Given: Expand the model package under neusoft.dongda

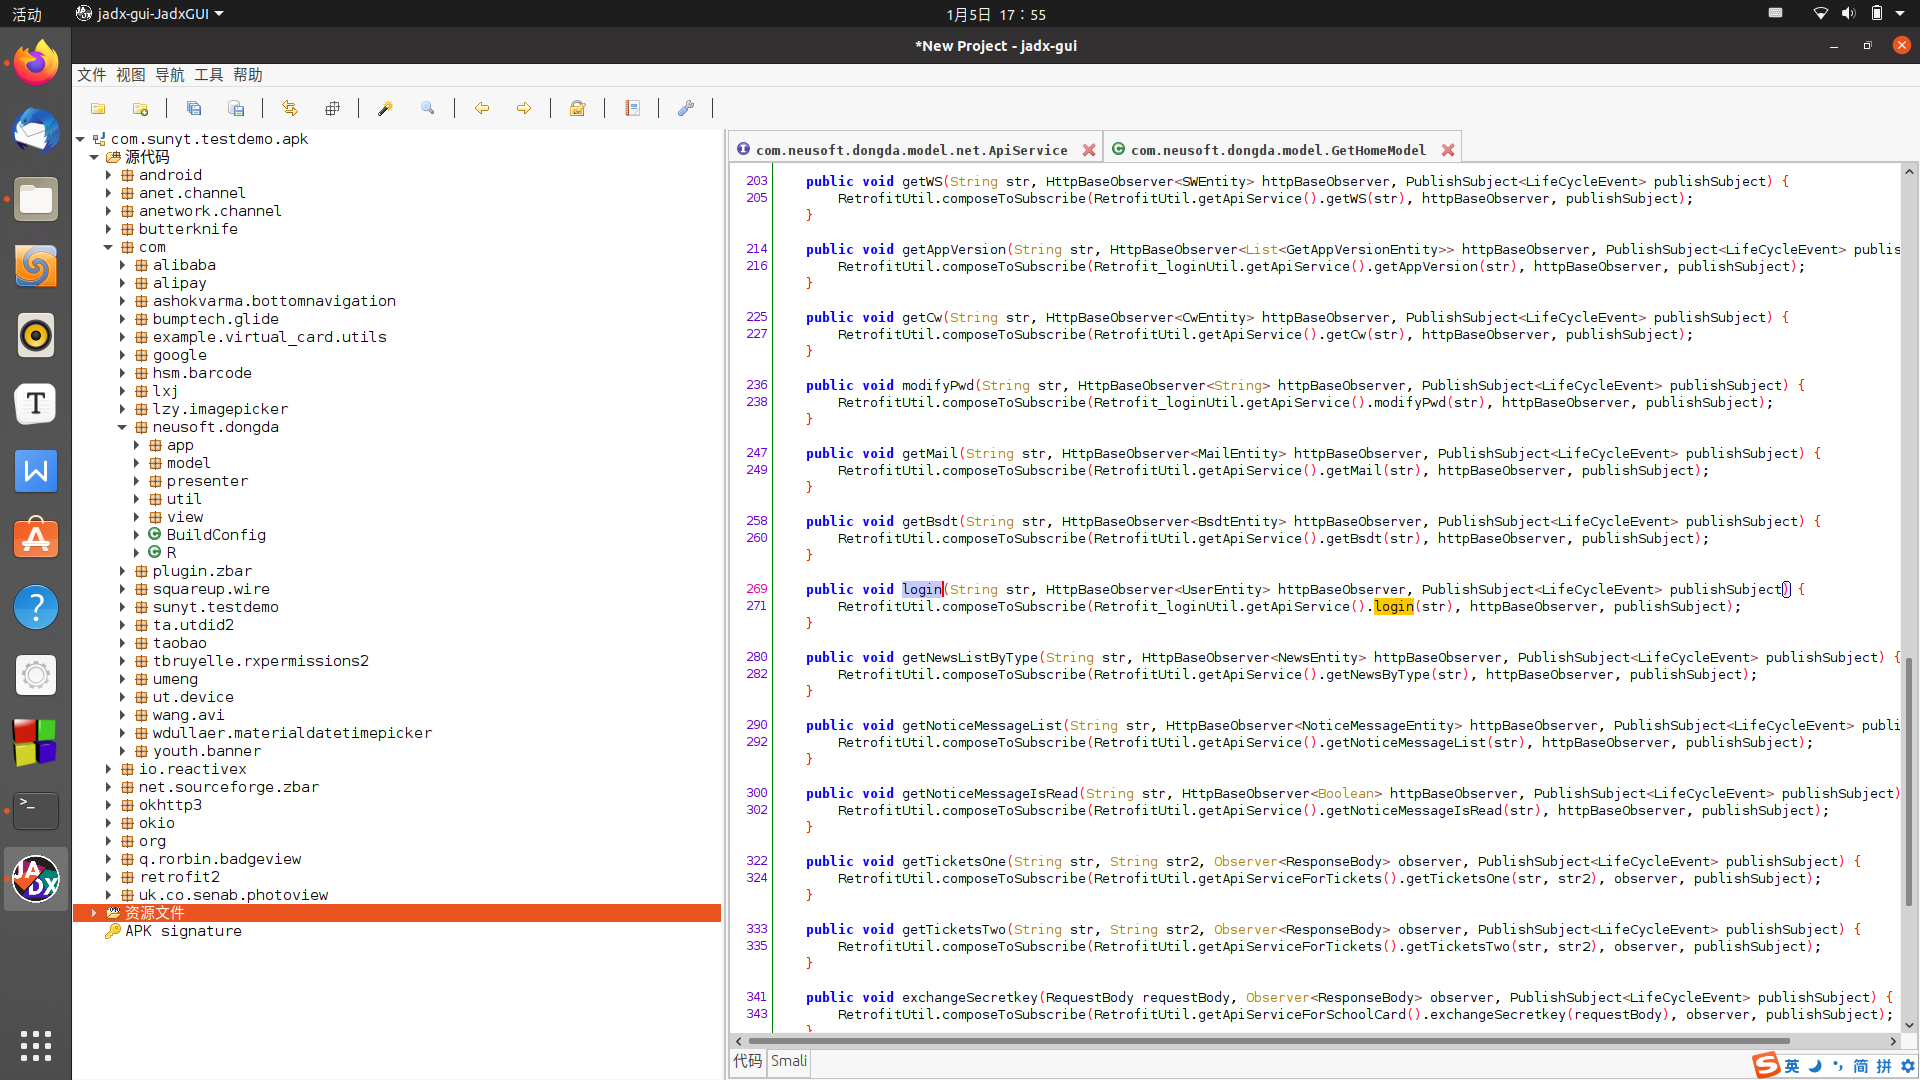Looking at the screenshot, I should coord(137,463).
